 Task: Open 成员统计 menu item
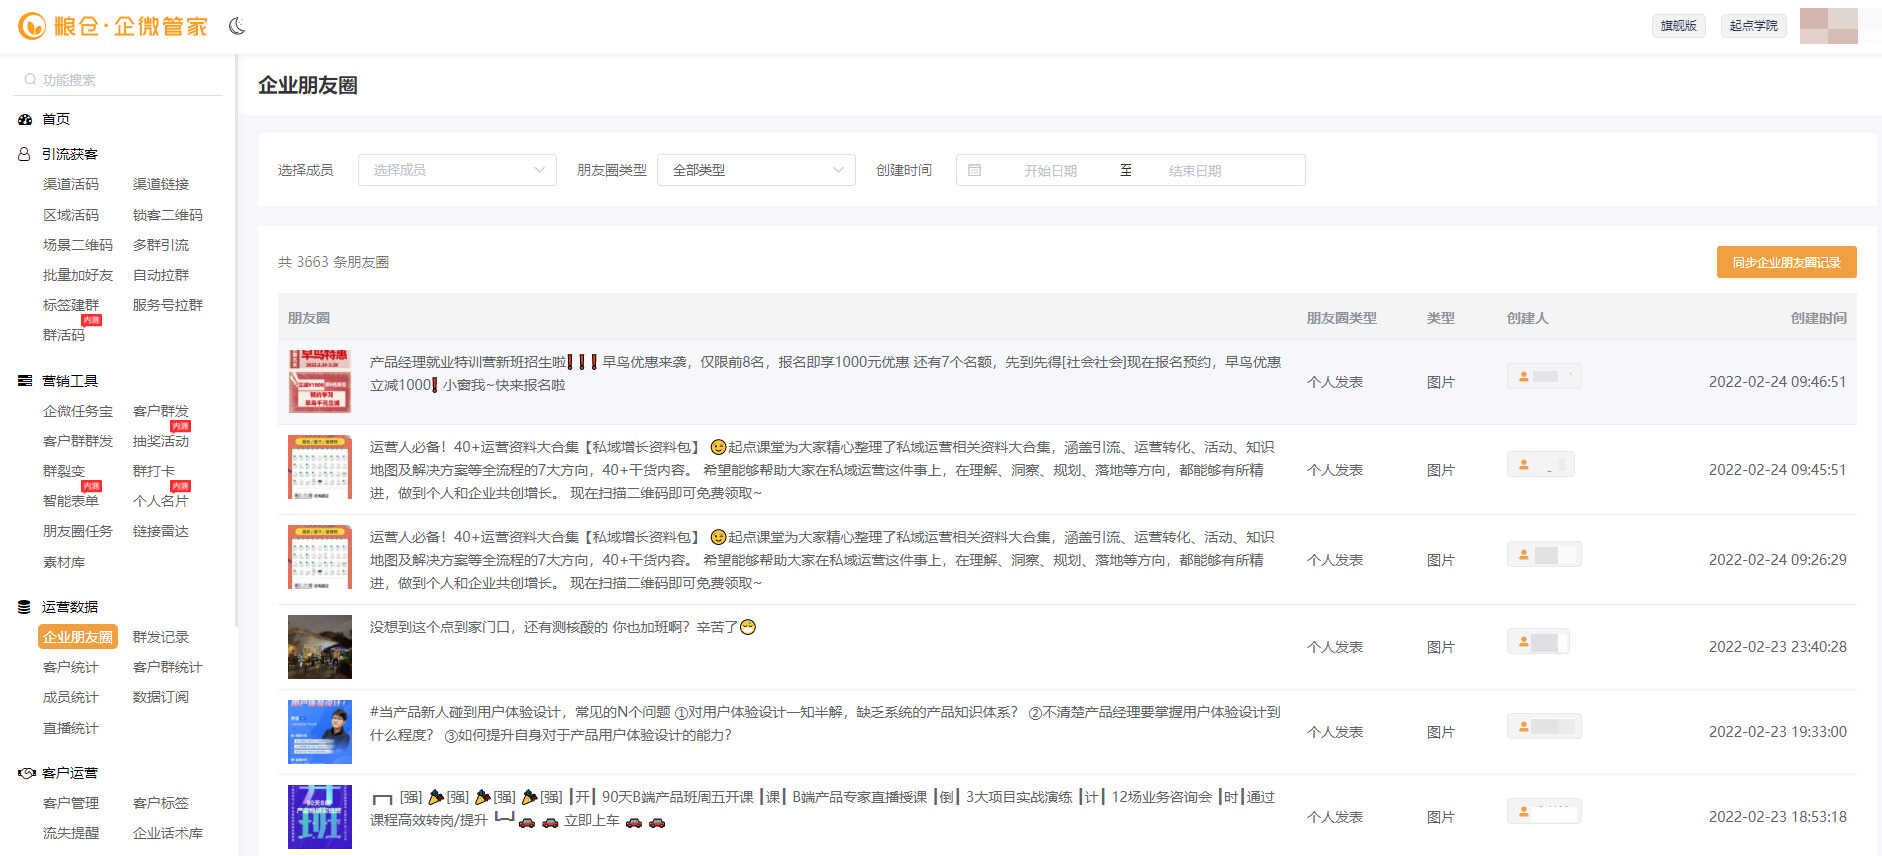[x=71, y=697]
